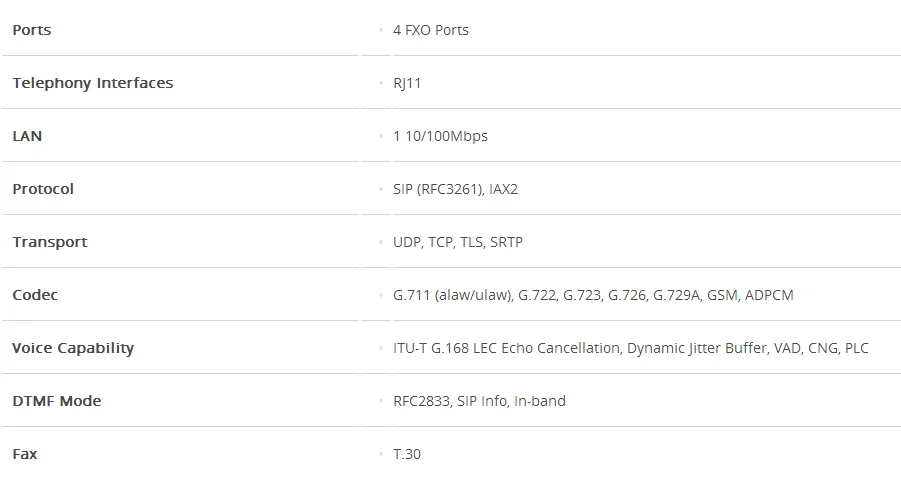This screenshot has width=901, height=478.
Task: Select the "4 FXO Ports" value
Action: (431, 30)
